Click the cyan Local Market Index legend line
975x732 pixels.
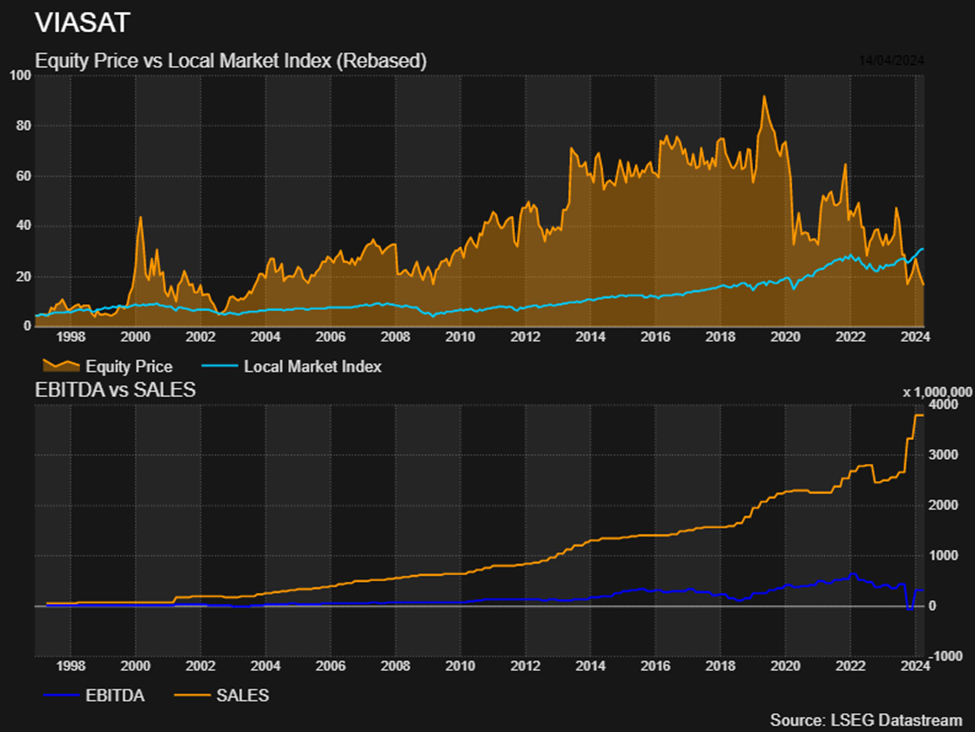click(219, 366)
